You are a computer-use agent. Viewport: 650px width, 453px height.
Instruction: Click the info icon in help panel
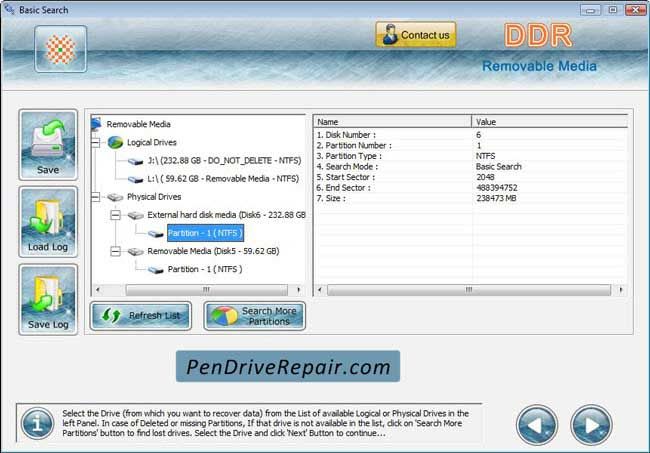tap(37, 424)
